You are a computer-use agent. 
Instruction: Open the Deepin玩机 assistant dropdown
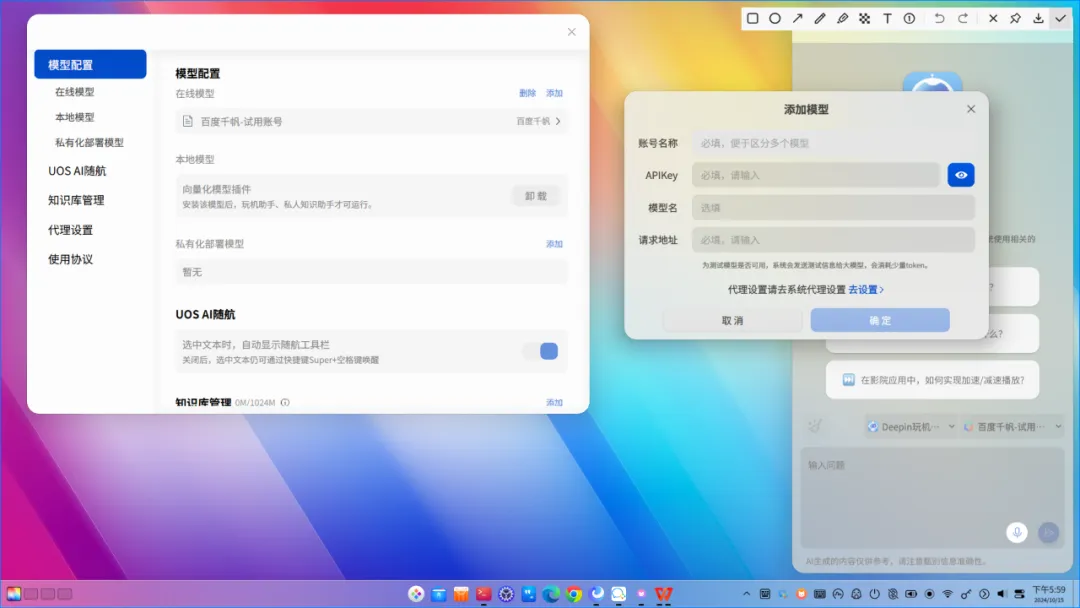(x=911, y=427)
